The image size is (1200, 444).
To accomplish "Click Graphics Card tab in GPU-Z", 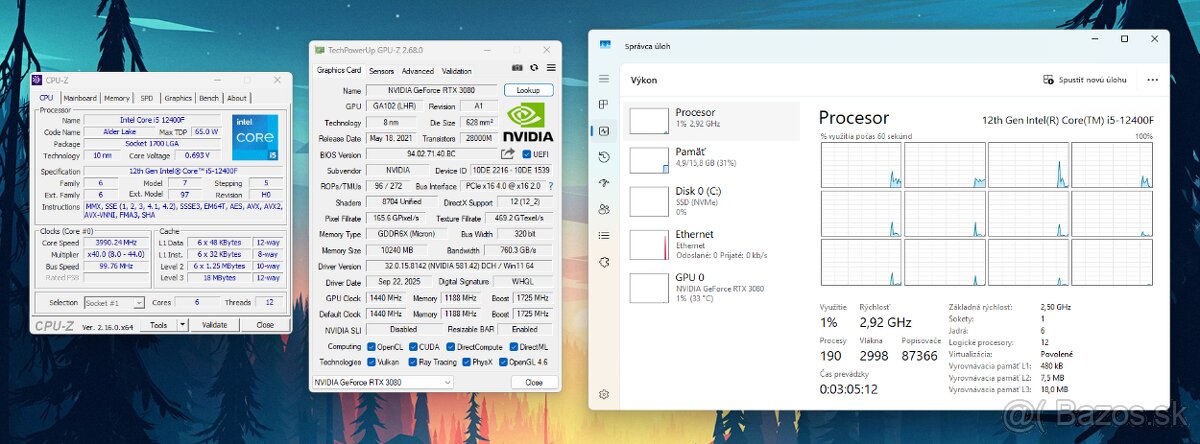I will (339, 71).
